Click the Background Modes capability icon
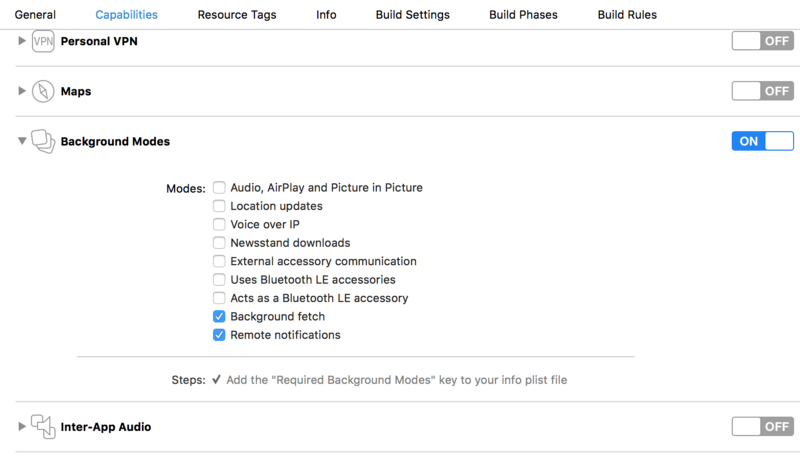Image resolution: width=800 pixels, height=457 pixels. [42, 141]
